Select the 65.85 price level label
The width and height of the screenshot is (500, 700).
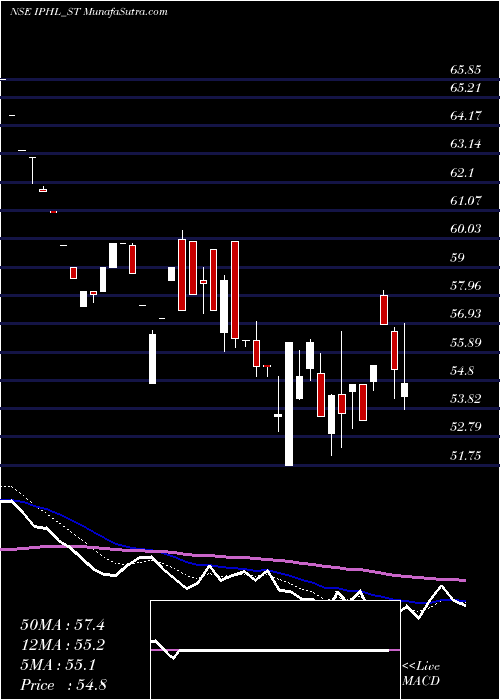(466, 70)
